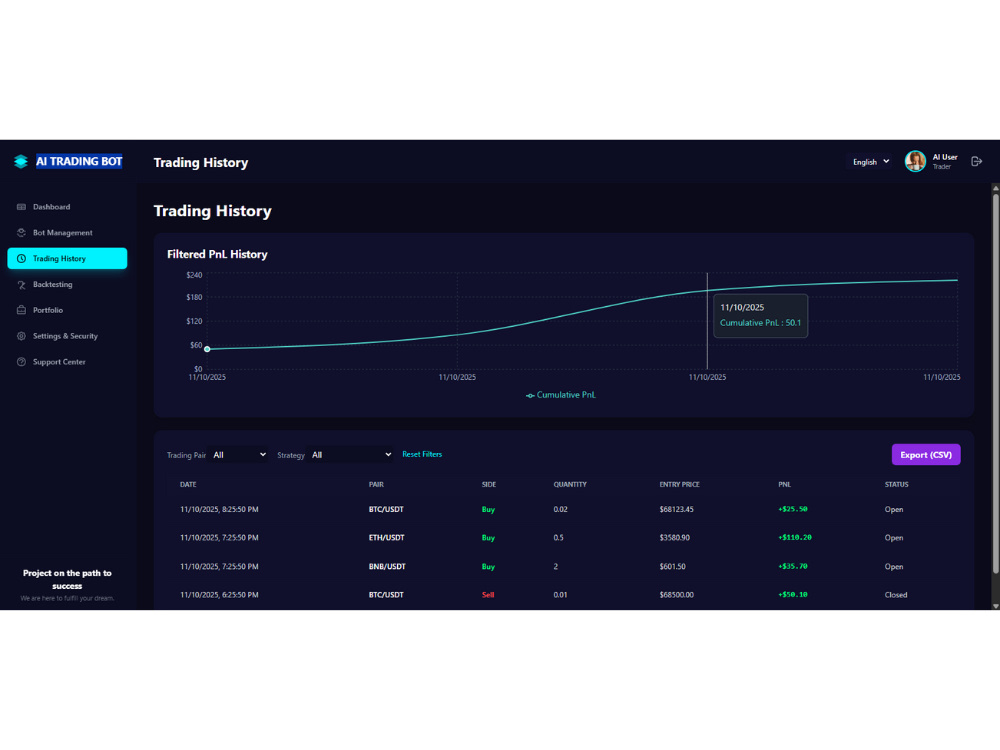Screen dimensions: 1000x750
Task: Click the AI TRADING BOT title text
Action: 78,161
